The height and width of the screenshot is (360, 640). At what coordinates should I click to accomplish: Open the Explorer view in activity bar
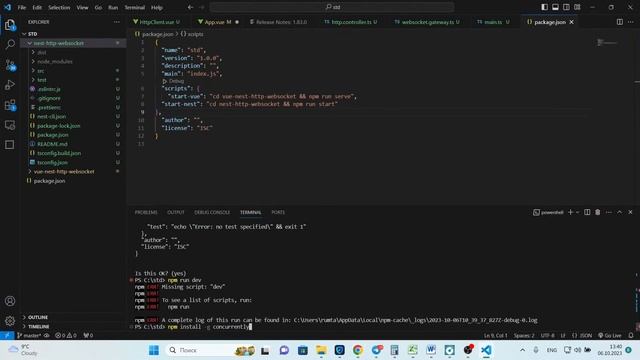10,25
